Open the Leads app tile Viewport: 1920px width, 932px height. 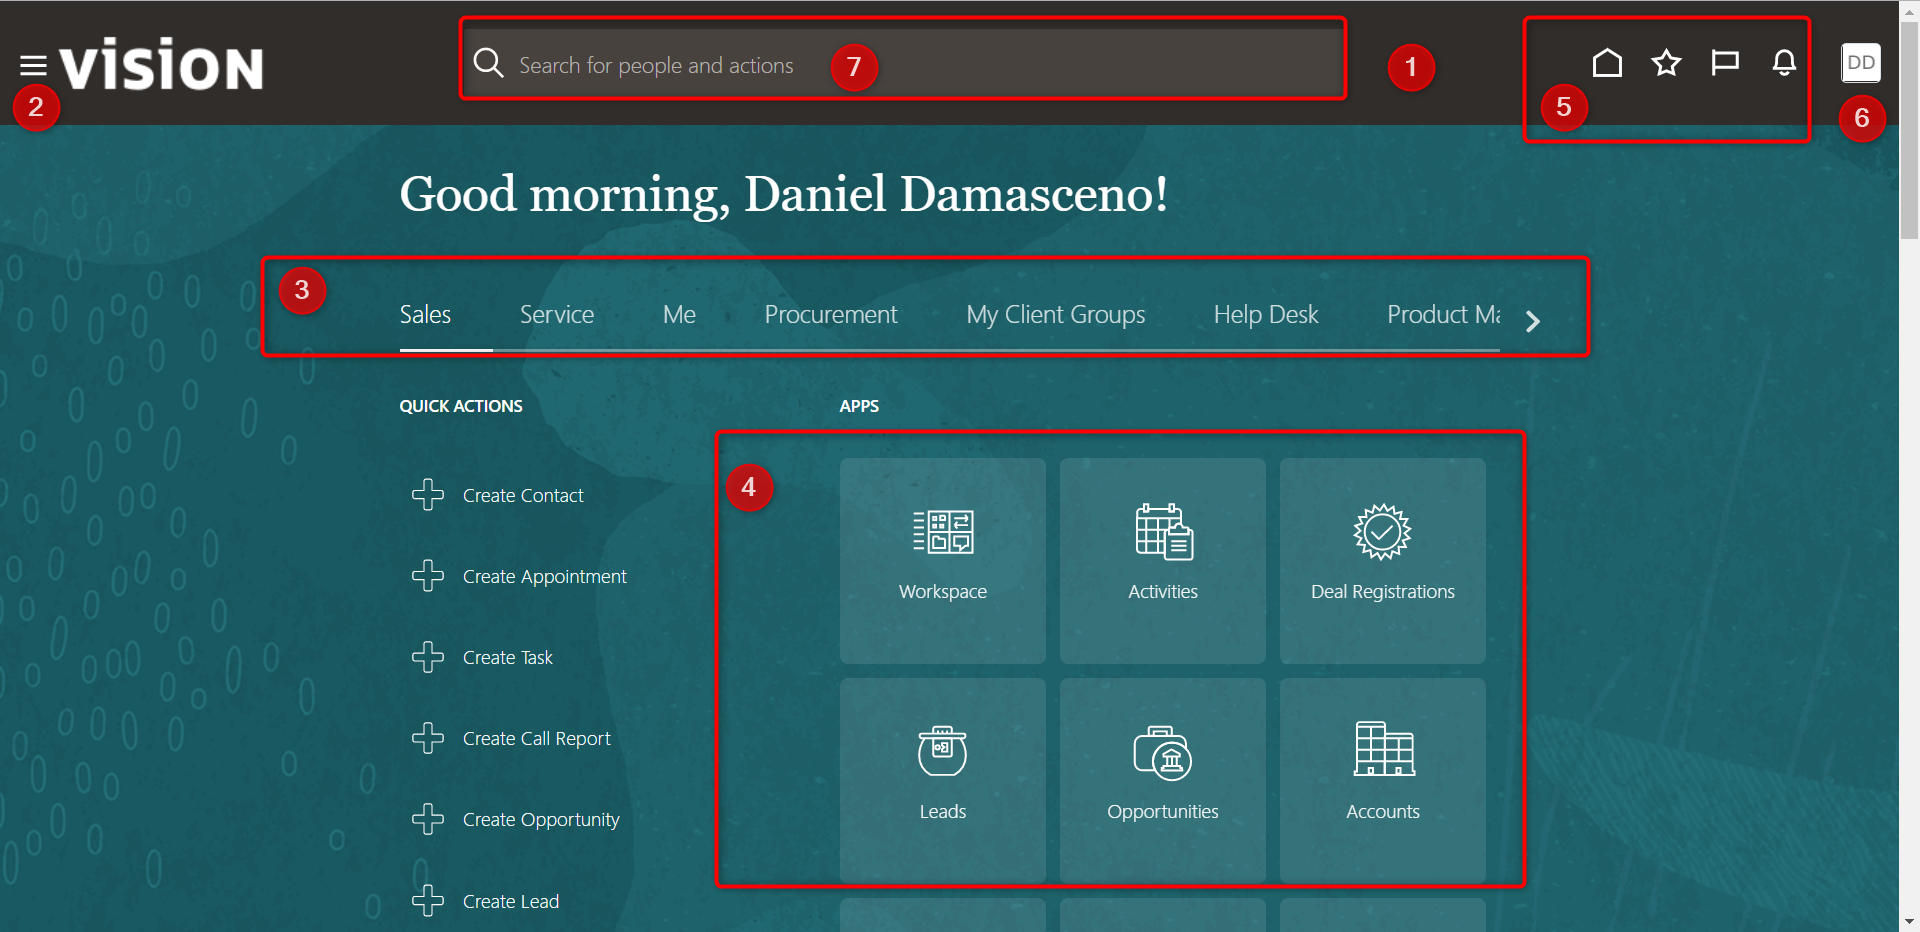pyautogui.click(x=942, y=780)
